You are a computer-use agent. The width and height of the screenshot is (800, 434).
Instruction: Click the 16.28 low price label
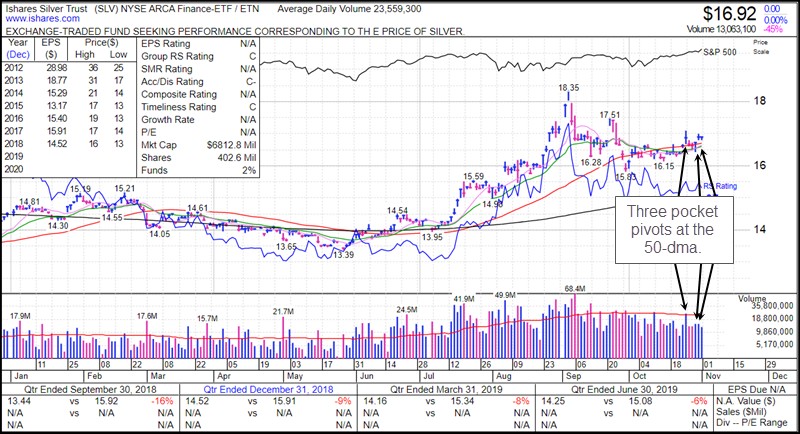[591, 163]
